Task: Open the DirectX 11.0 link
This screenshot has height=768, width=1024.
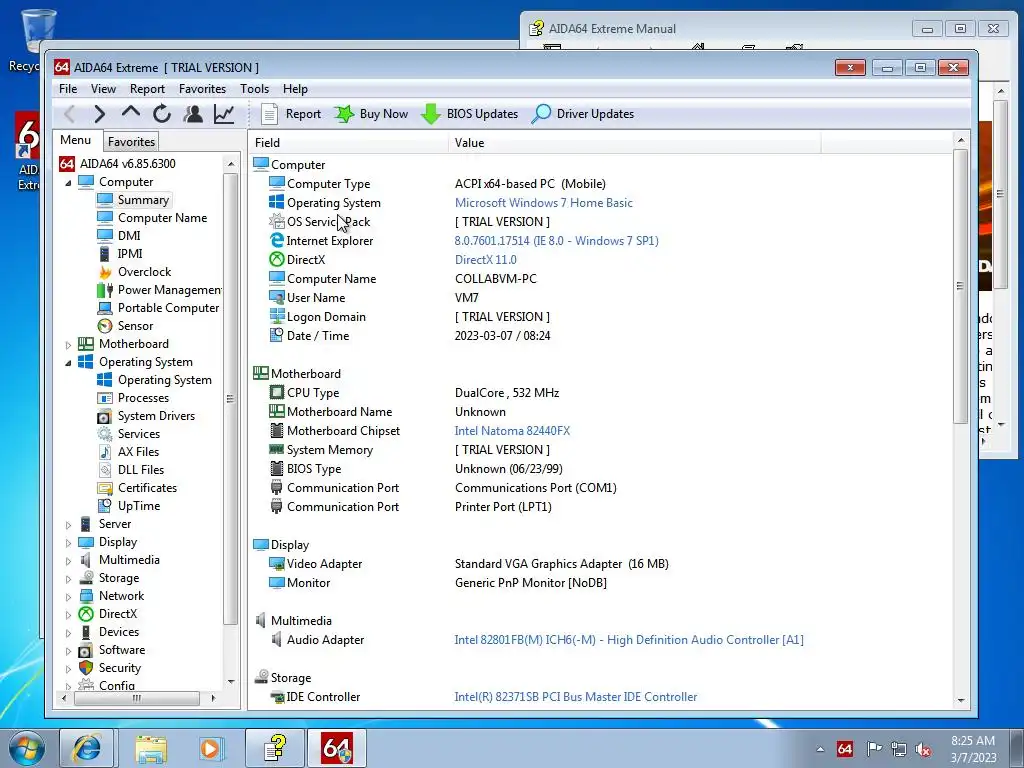Action: point(485,260)
